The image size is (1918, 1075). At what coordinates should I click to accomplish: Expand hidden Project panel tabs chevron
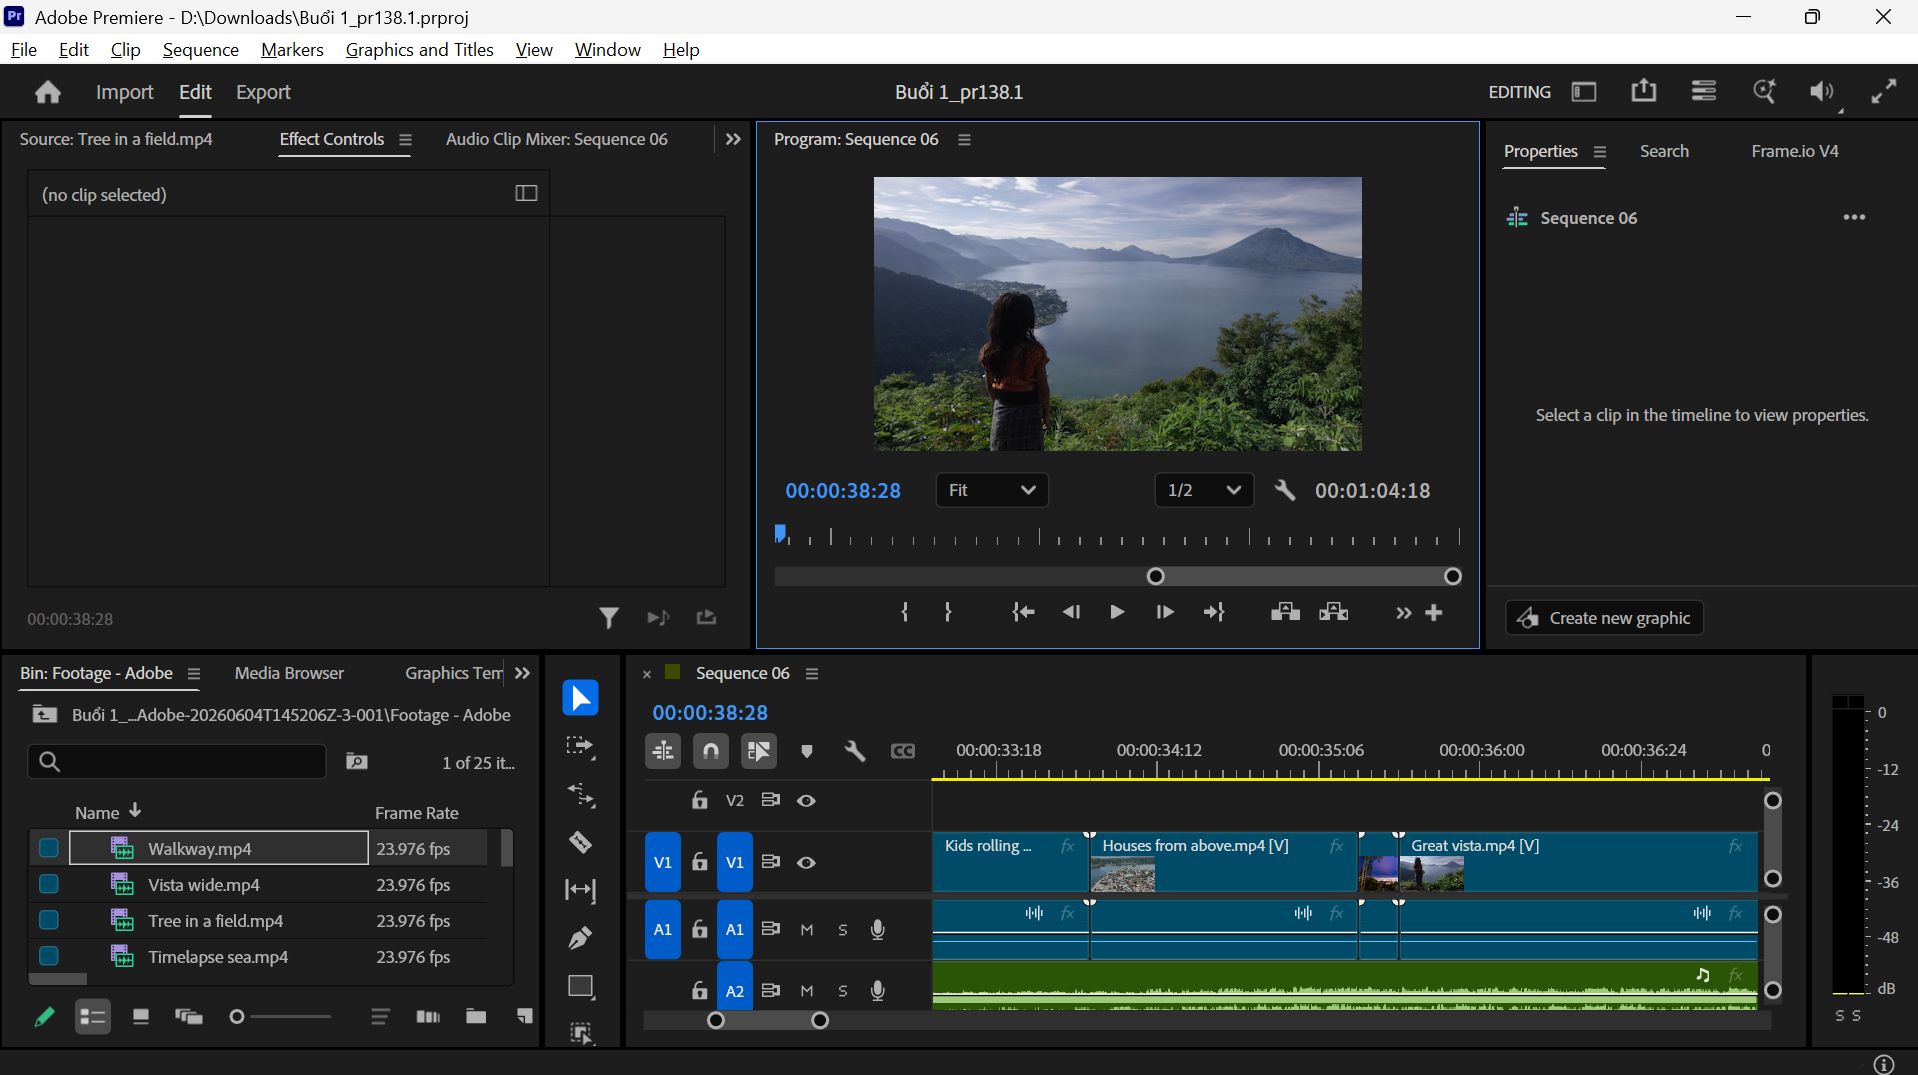[x=522, y=673]
